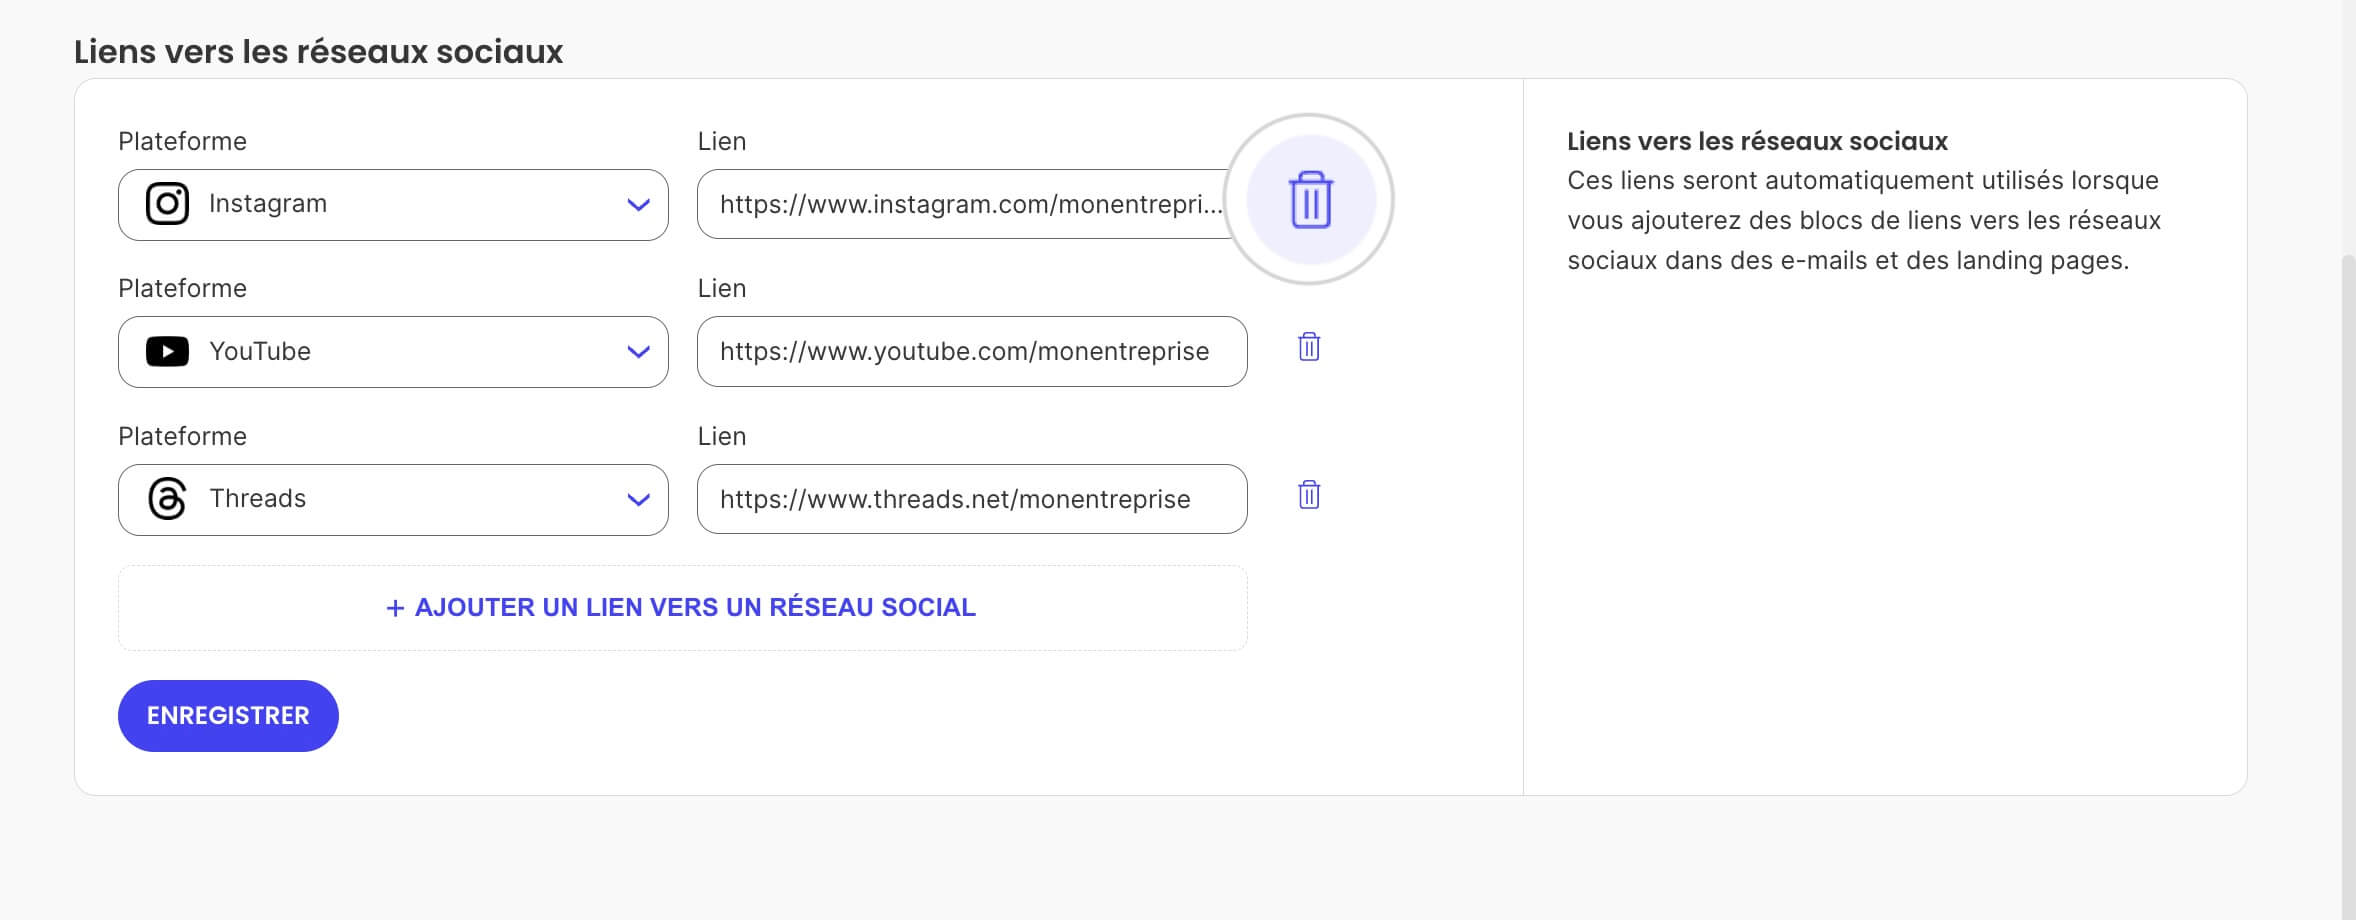
Task: Click the Plateforme label above Threads
Action: tap(182, 436)
